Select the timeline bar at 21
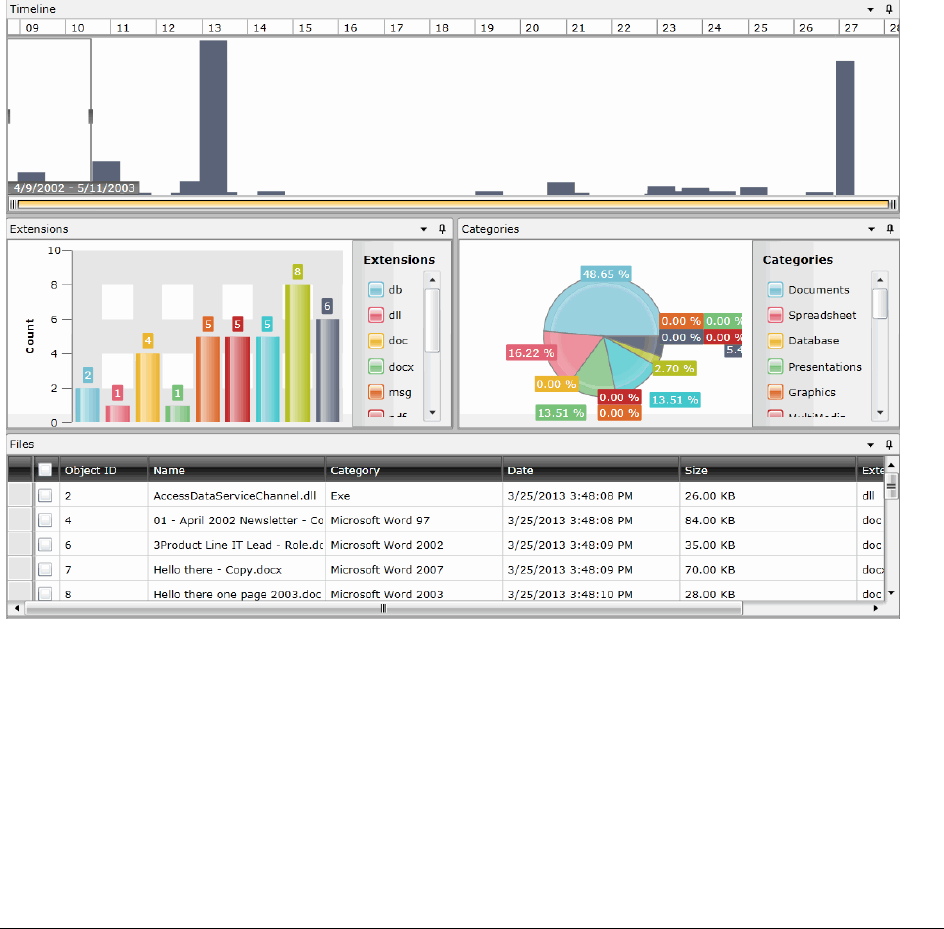Image resolution: width=944 pixels, height=929 pixels. point(560,188)
